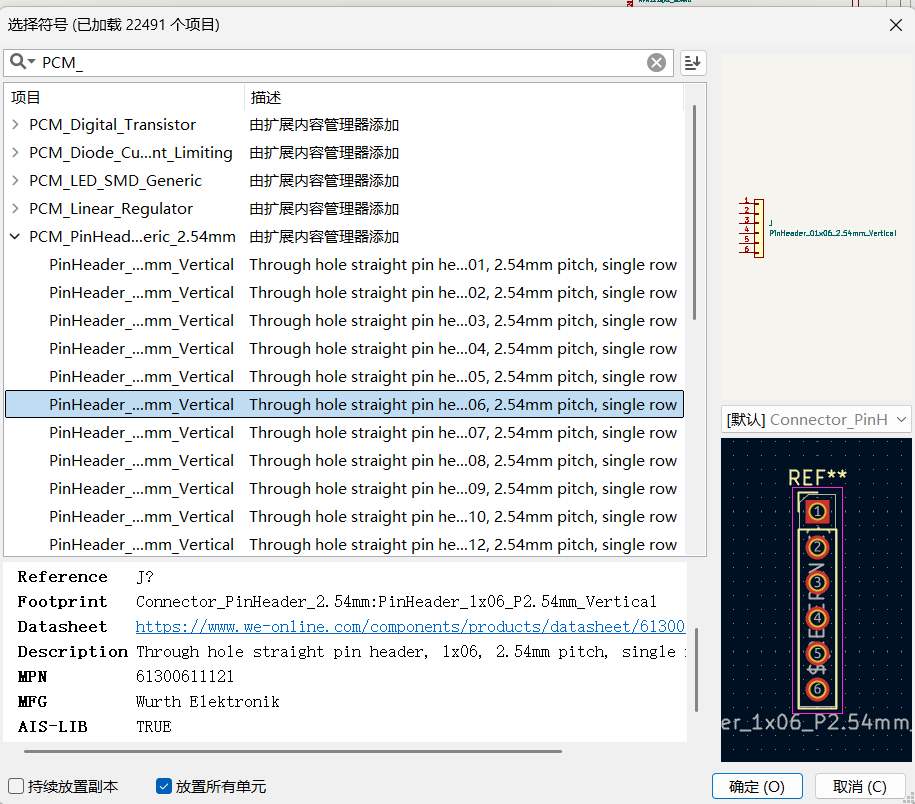915x804 pixels.
Task: Click the footprint preview image
Action: click(816, 600)
